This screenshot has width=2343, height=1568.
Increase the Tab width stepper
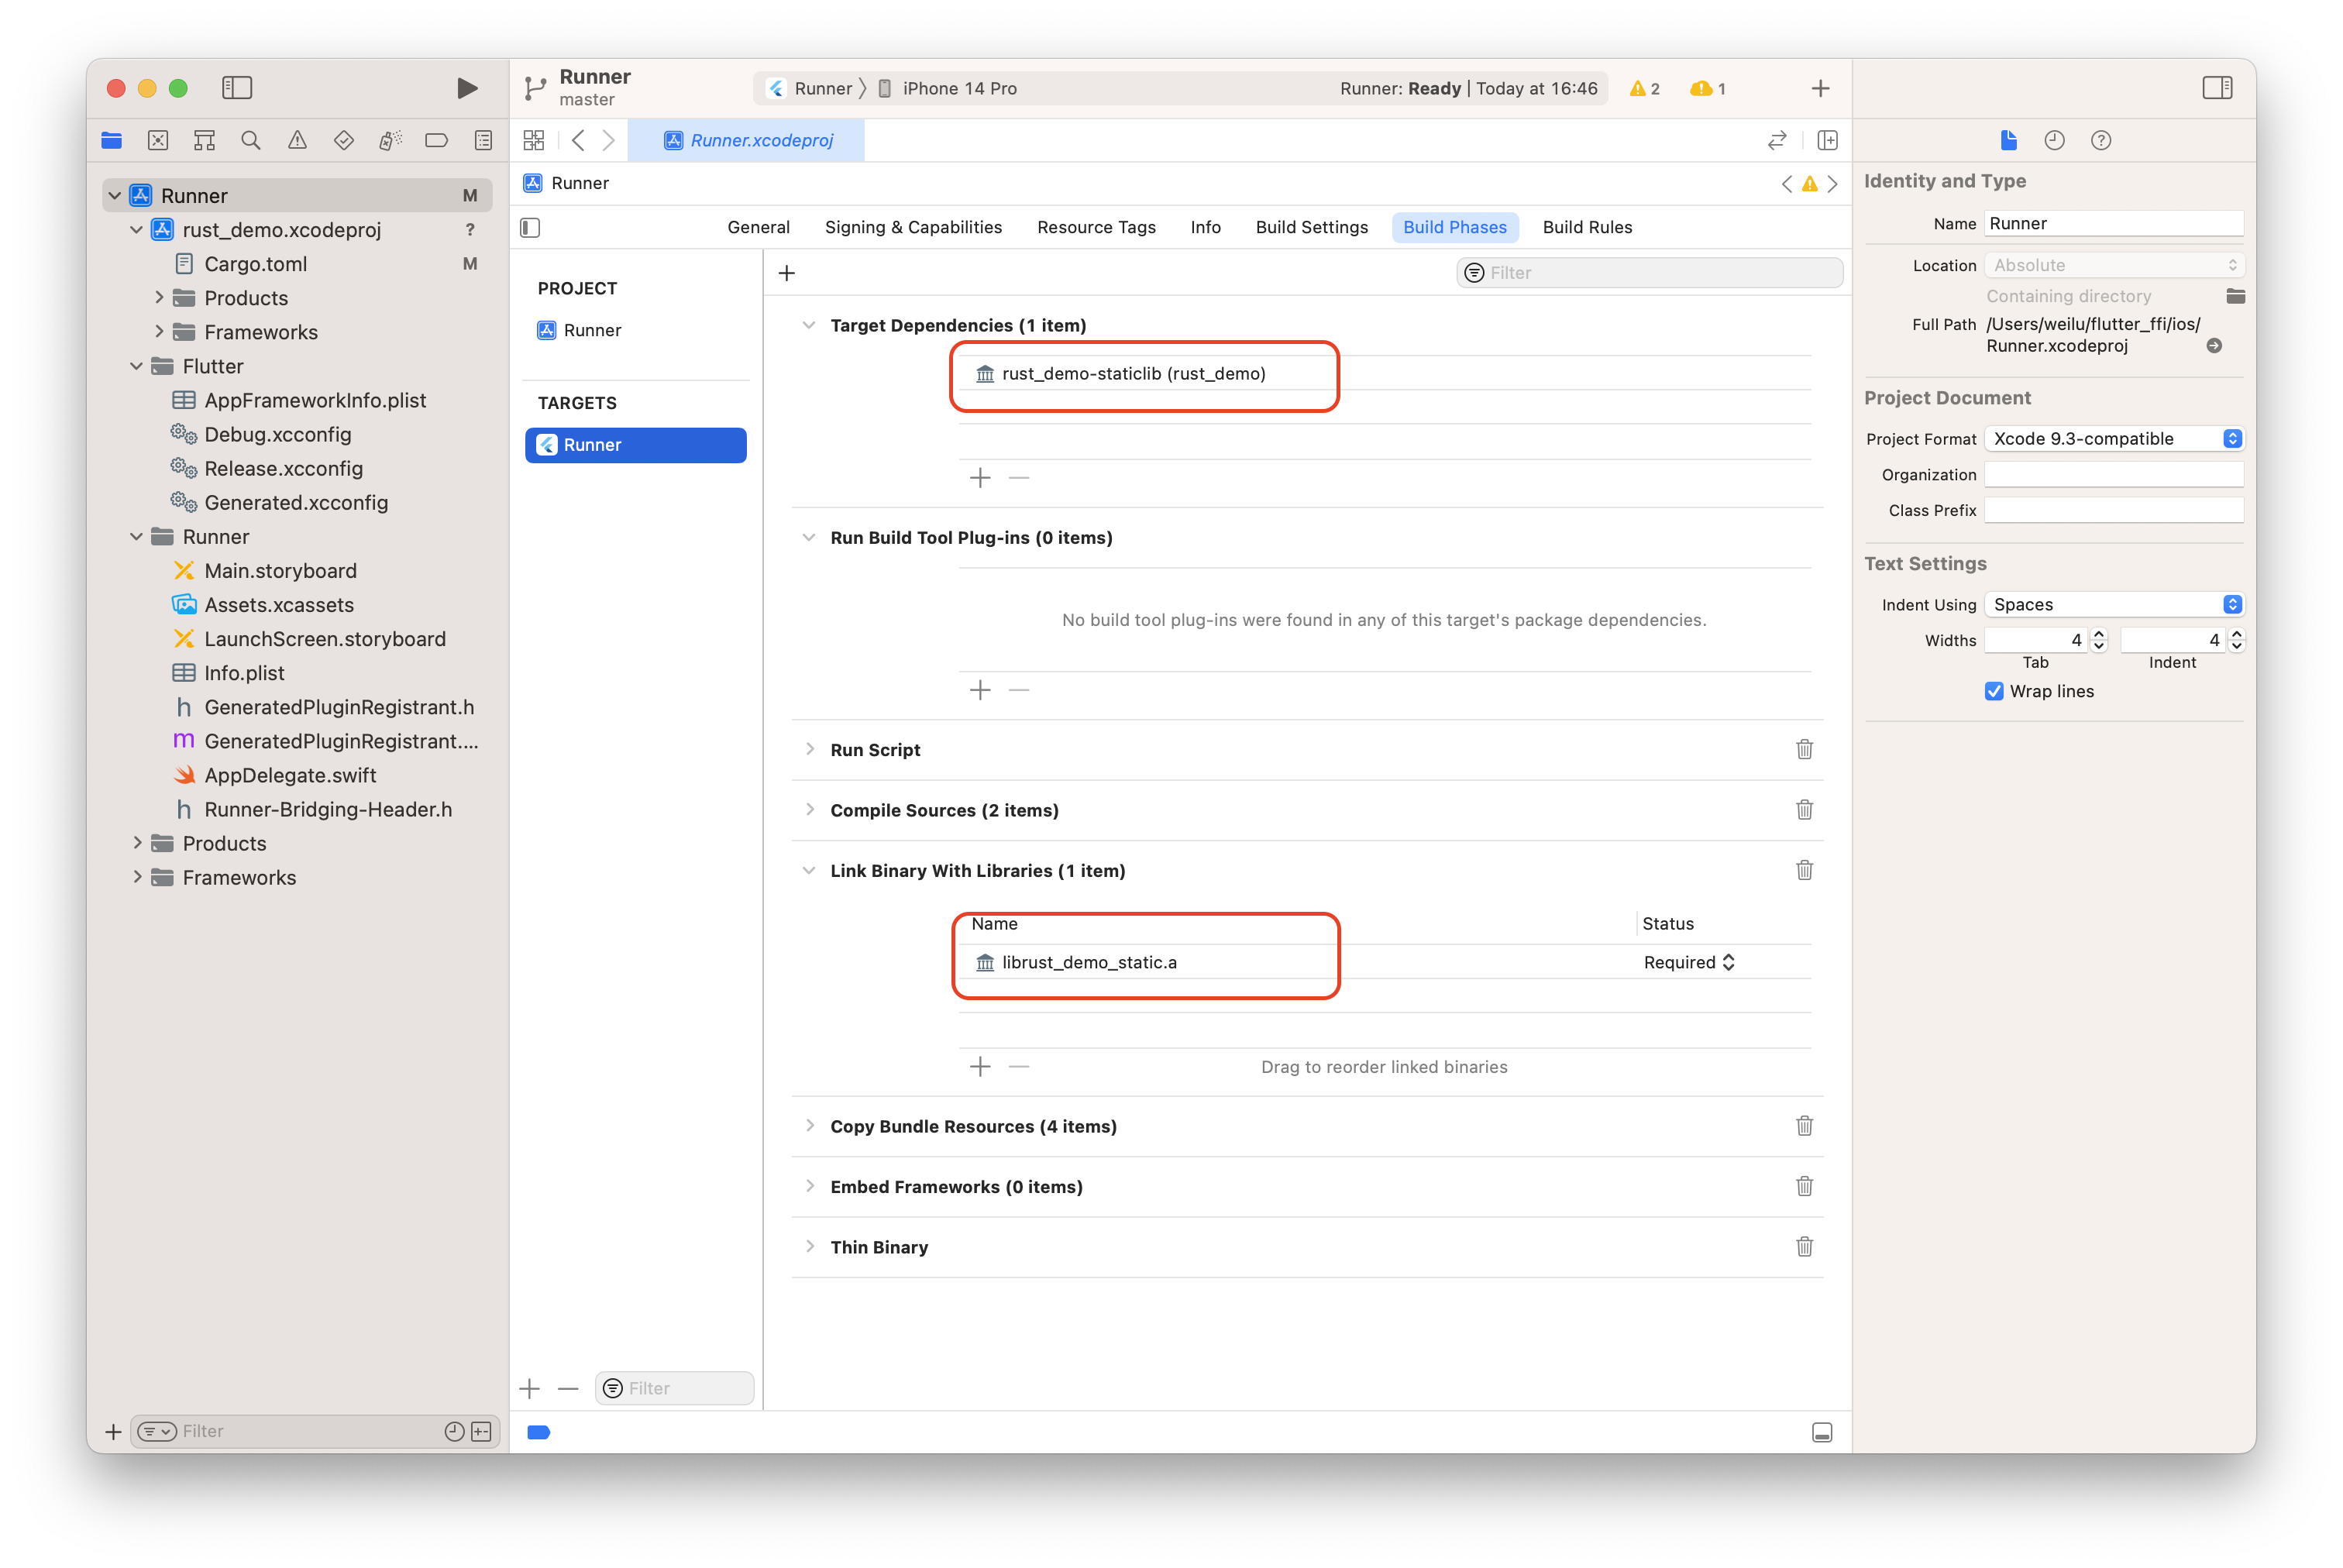(2099, 634)
